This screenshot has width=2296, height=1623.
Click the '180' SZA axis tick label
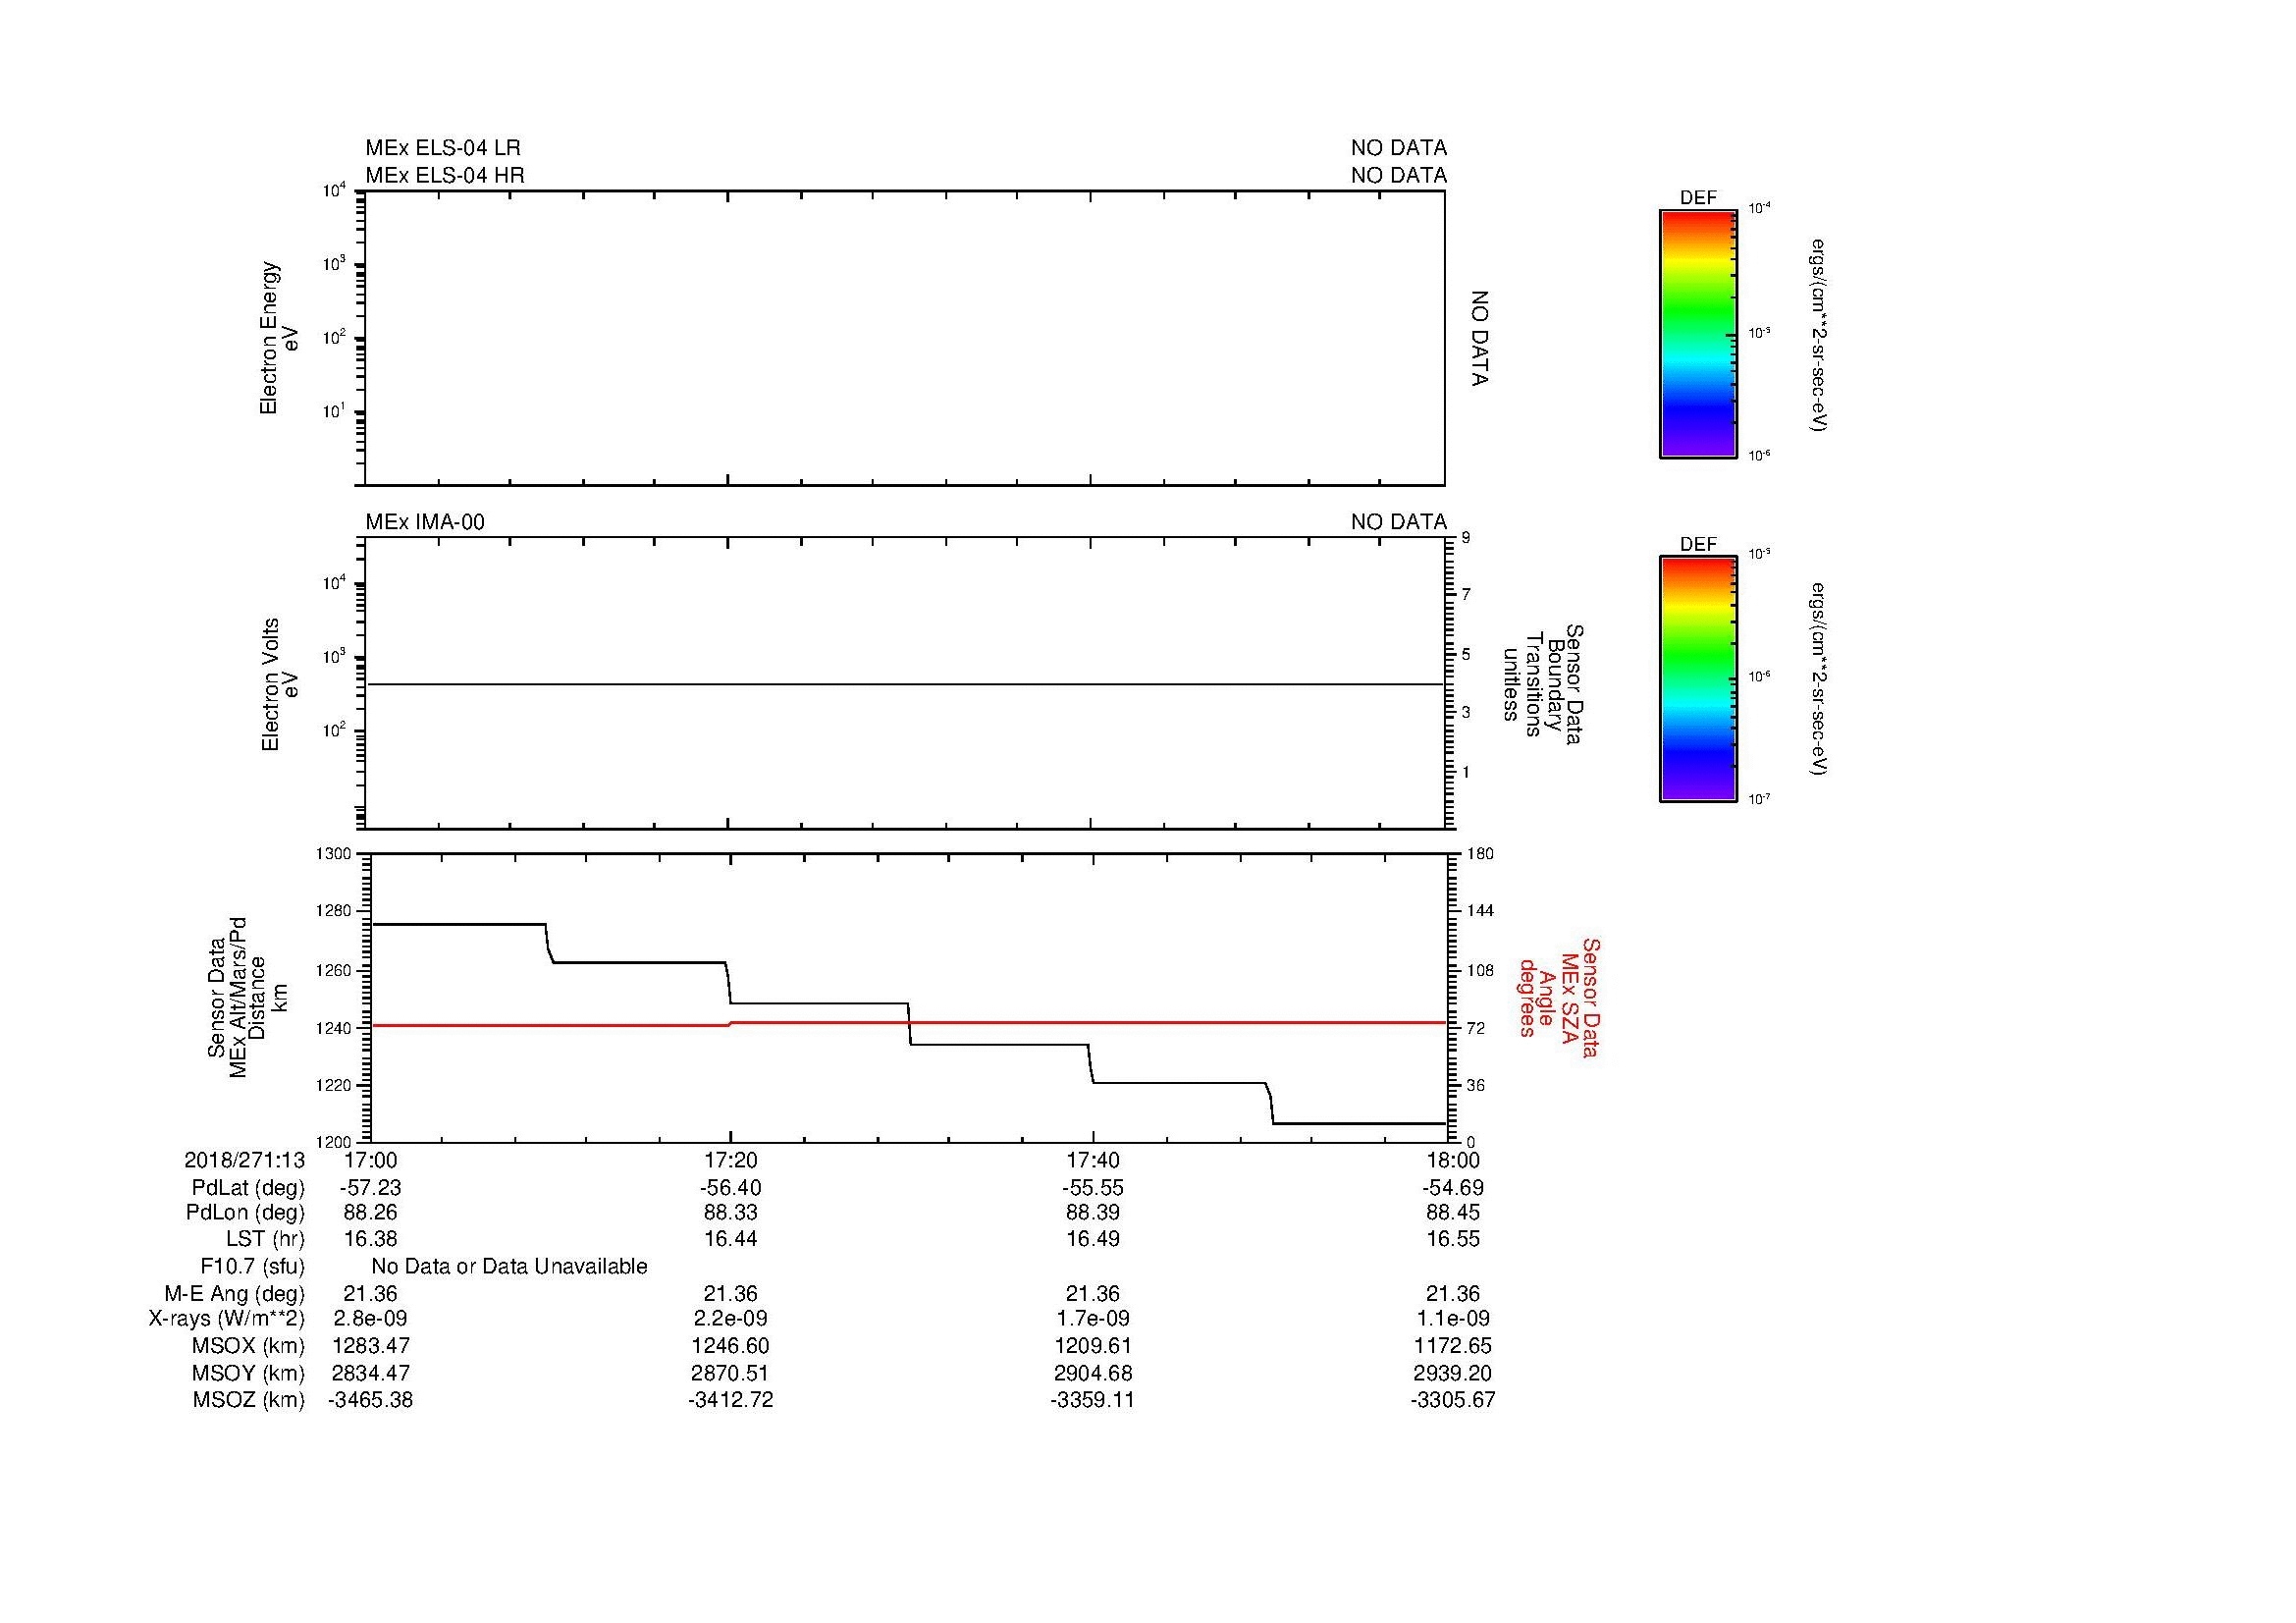1480,854
